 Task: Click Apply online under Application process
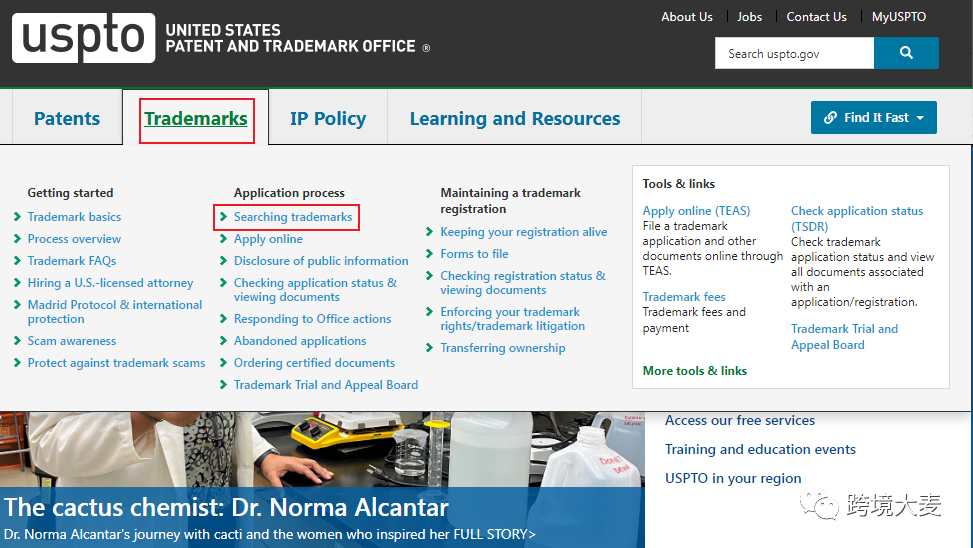click(x=268, y=239)
